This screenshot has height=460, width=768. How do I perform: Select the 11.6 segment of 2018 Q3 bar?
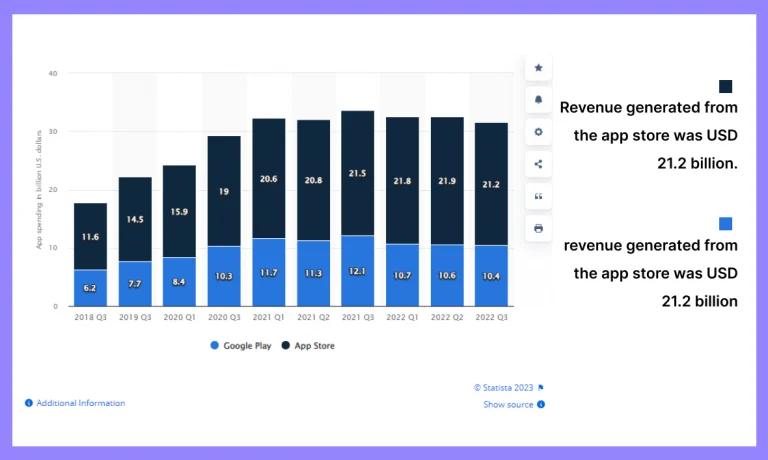point(91,237)
